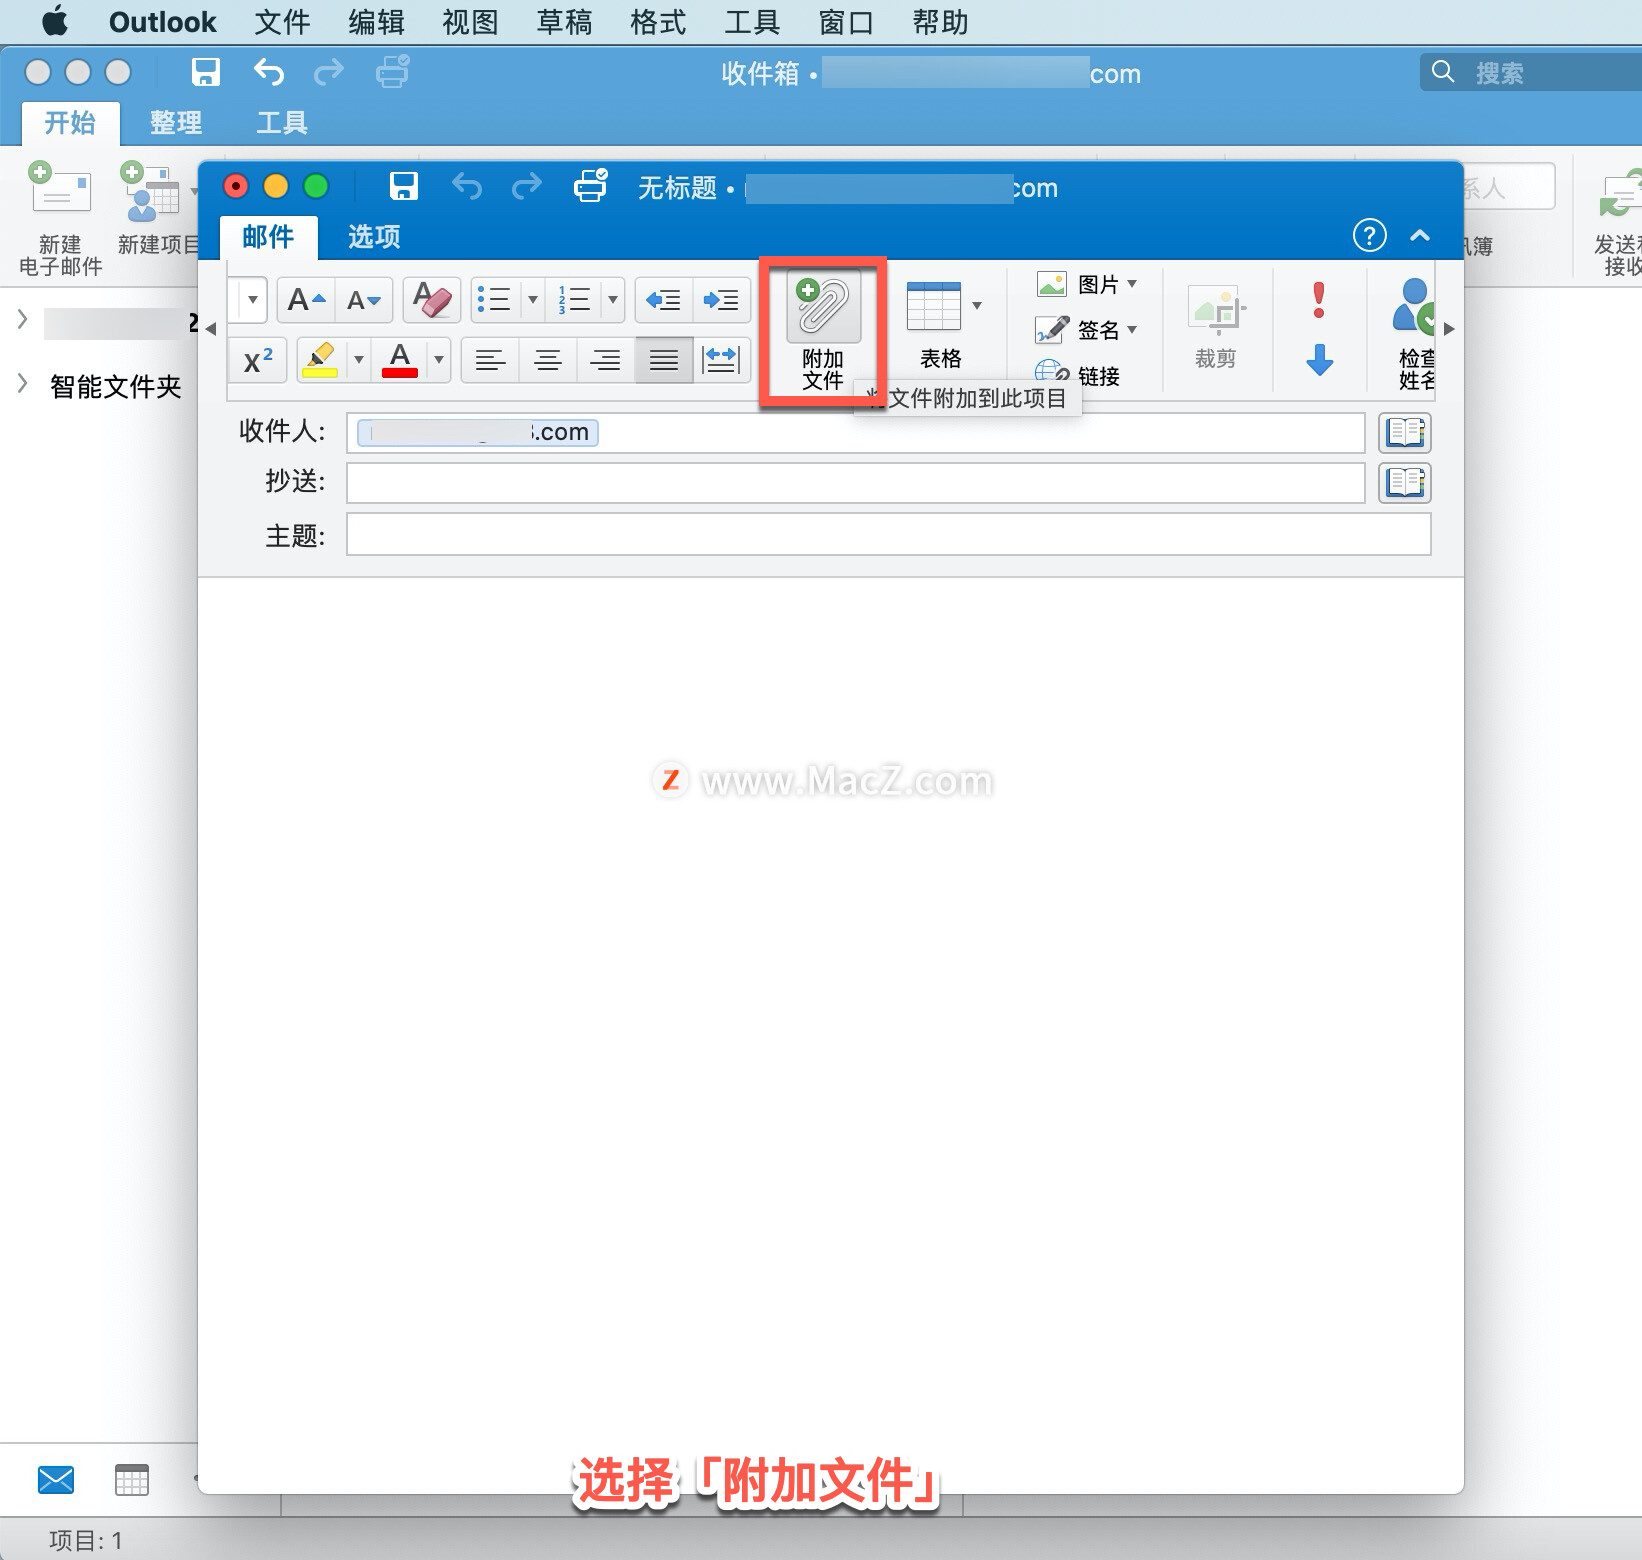This screenshot has height=1560, width=1642.
Task: Click the Check Names person icon
Action: coord(1415,335)
